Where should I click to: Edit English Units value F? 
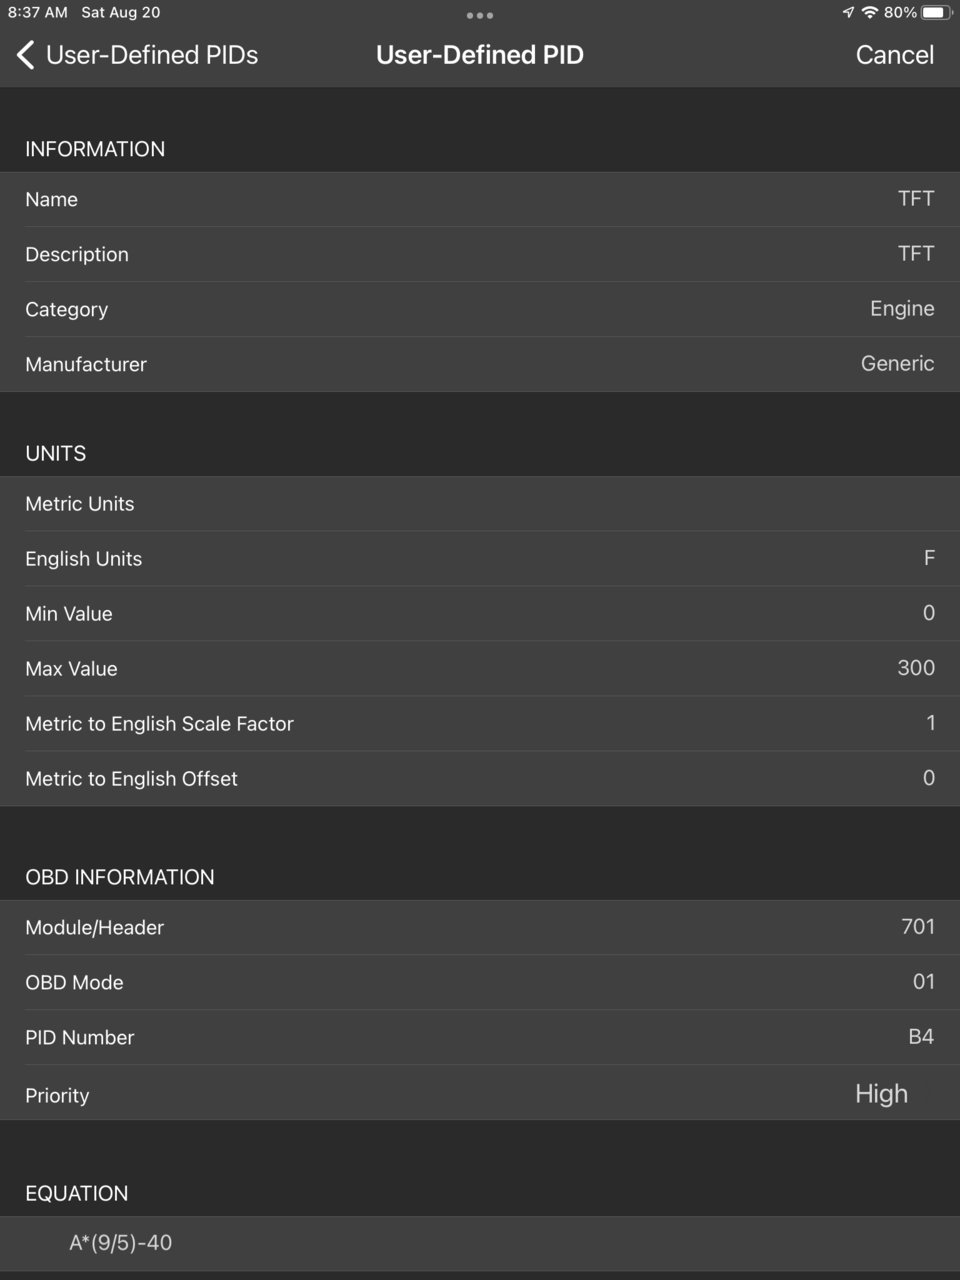(480, 558)
